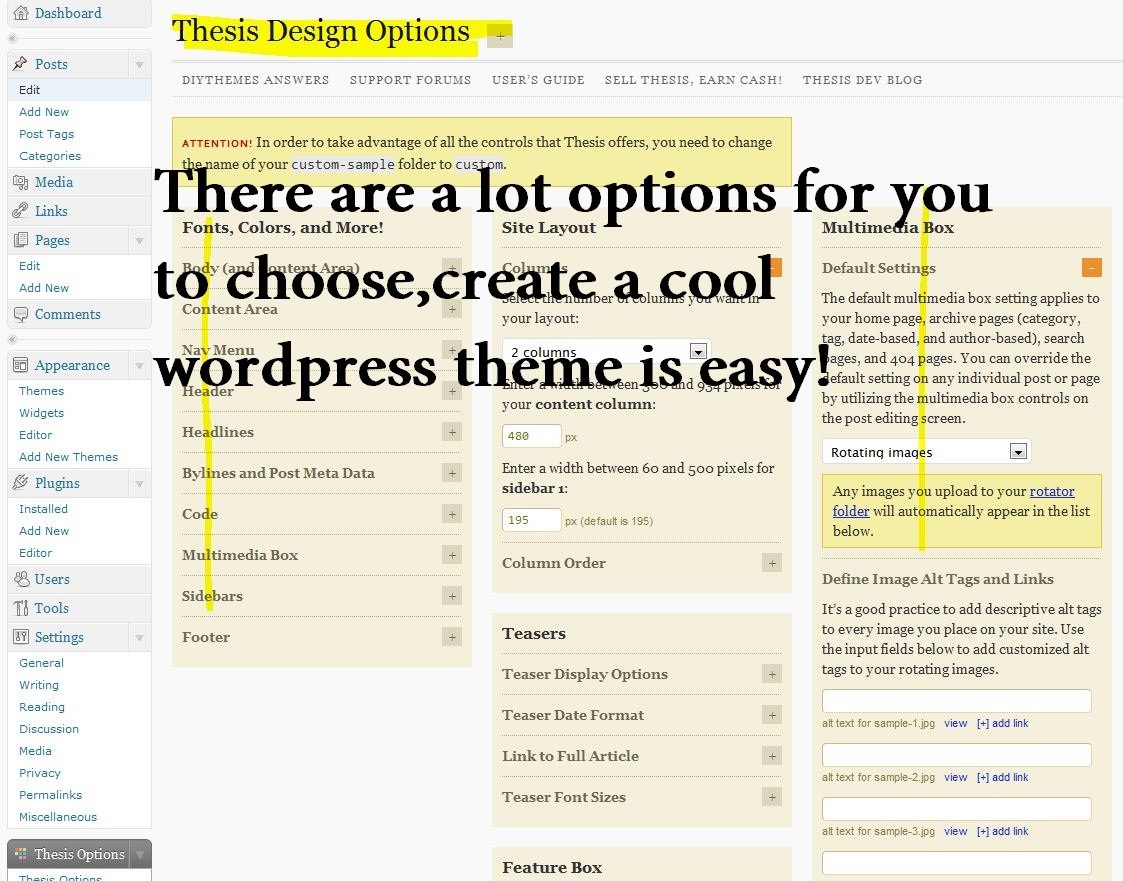The image size is (1123, 881).
Task: Open the 2 columns dropdown
Action: (606, 352)
